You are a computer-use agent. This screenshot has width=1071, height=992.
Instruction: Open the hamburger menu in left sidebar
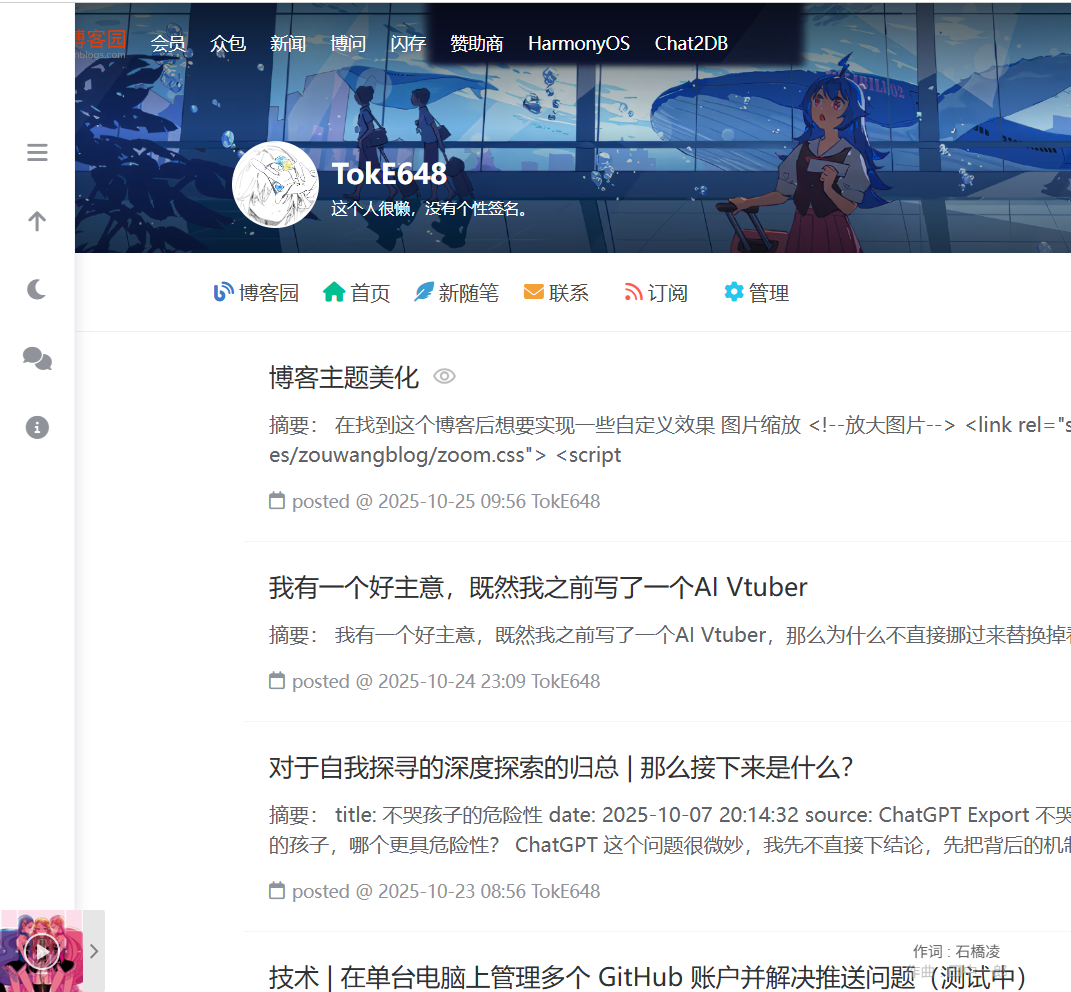point(37,152)
